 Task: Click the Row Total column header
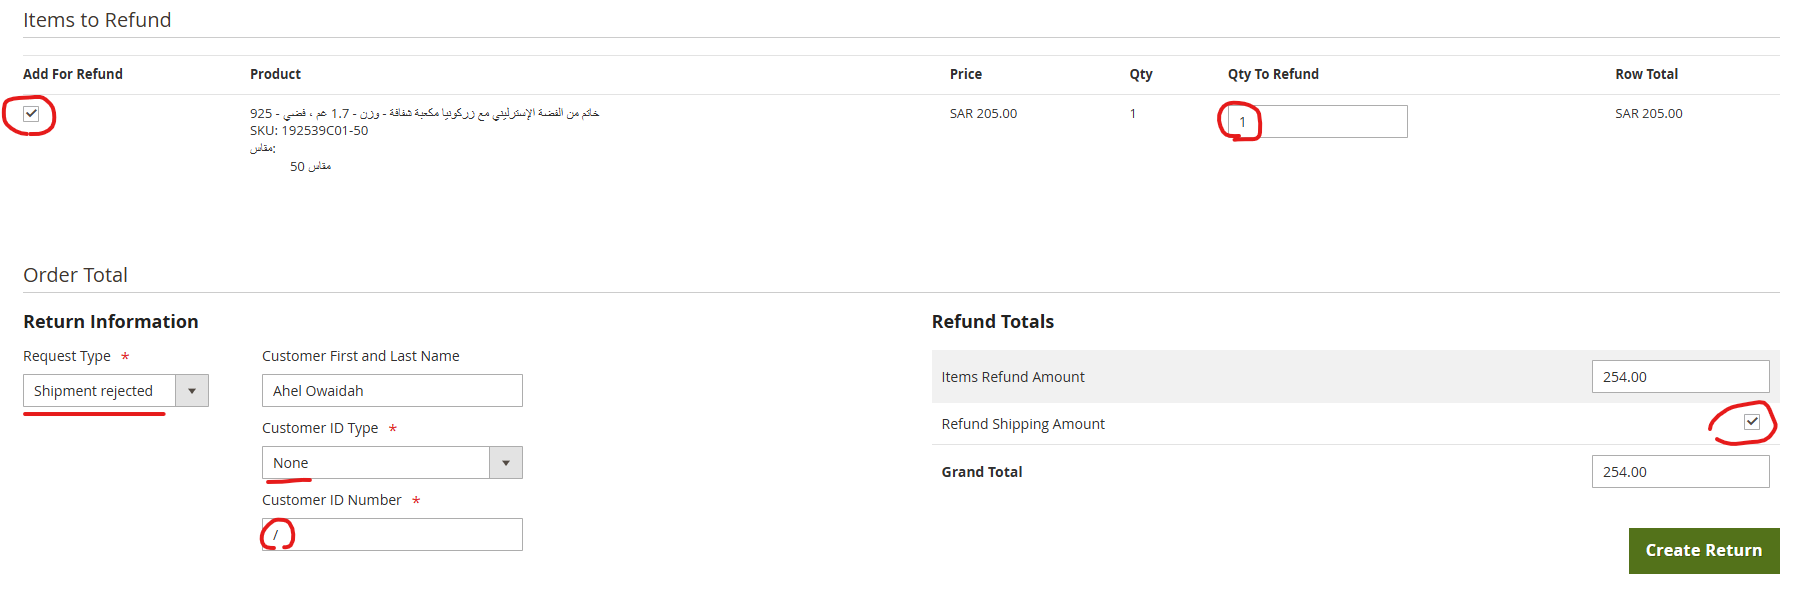click(x=1646, y=74)
